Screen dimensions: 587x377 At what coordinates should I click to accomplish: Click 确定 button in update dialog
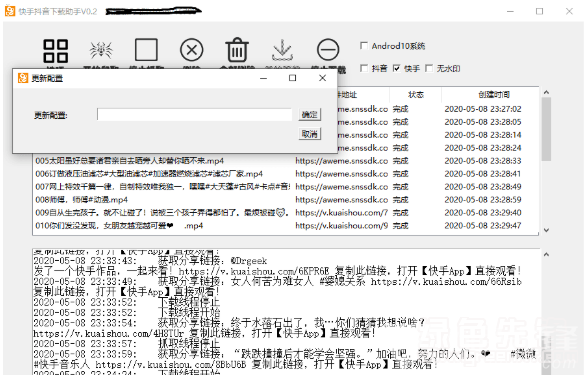[310, 115]
